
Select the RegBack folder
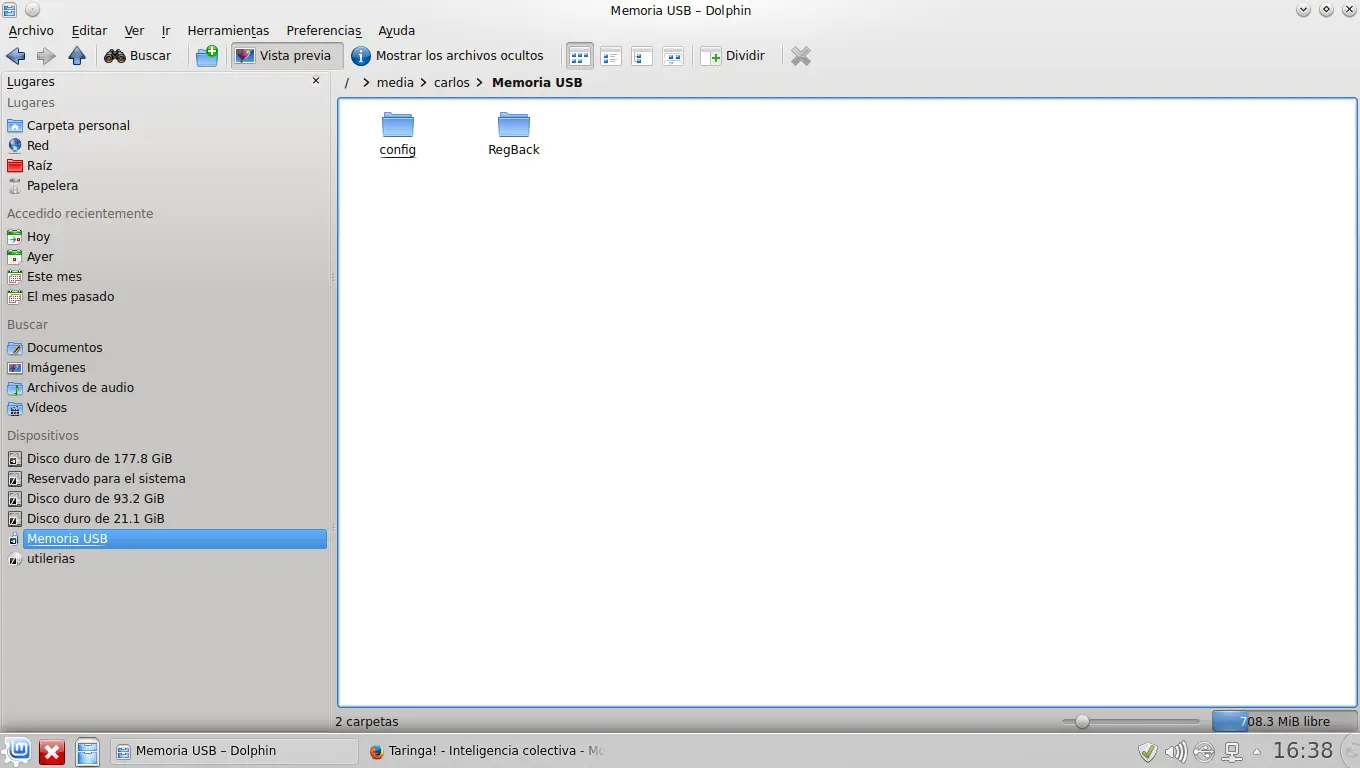pyautogui.click(x=514, y=134)
